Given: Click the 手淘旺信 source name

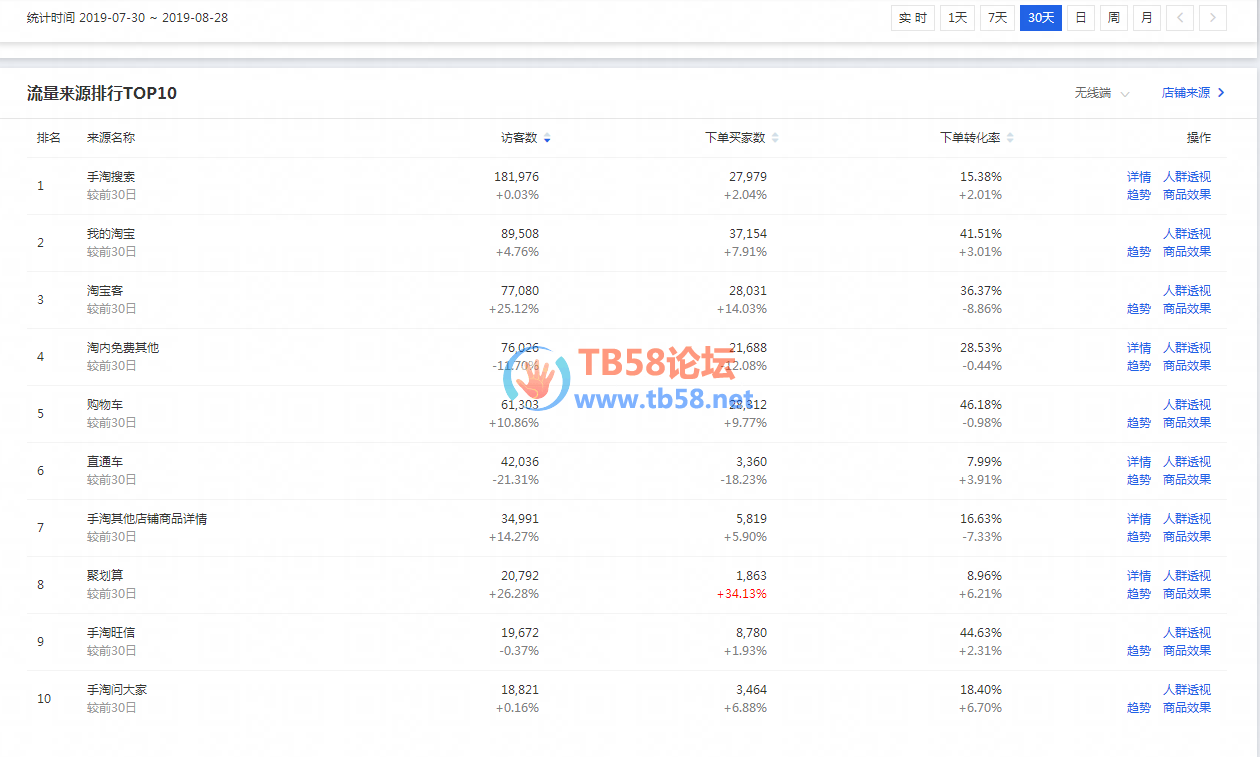Looking at the screenshot, I should pos(111,633).
